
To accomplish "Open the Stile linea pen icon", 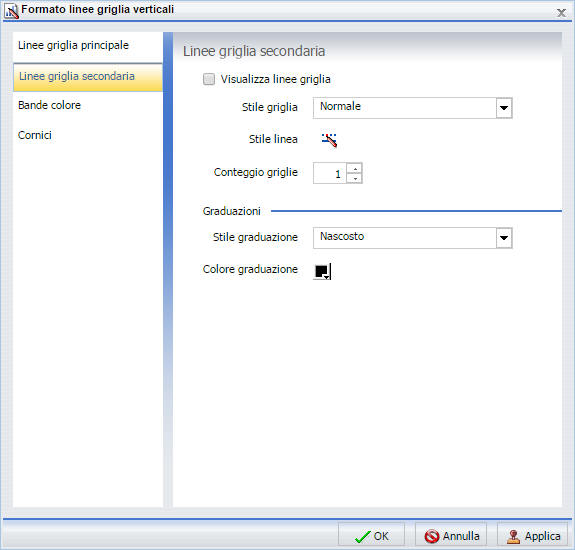I will click(x=329, y=140).
